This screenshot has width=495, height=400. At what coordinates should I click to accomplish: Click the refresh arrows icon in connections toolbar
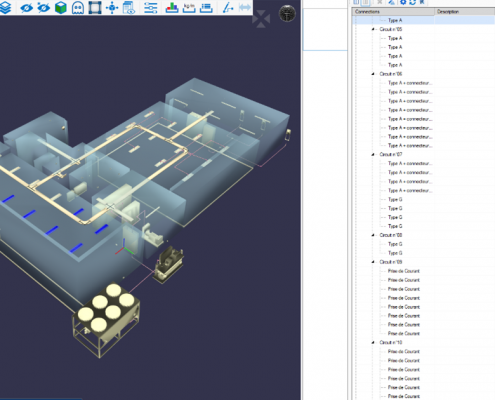(413, 2)
